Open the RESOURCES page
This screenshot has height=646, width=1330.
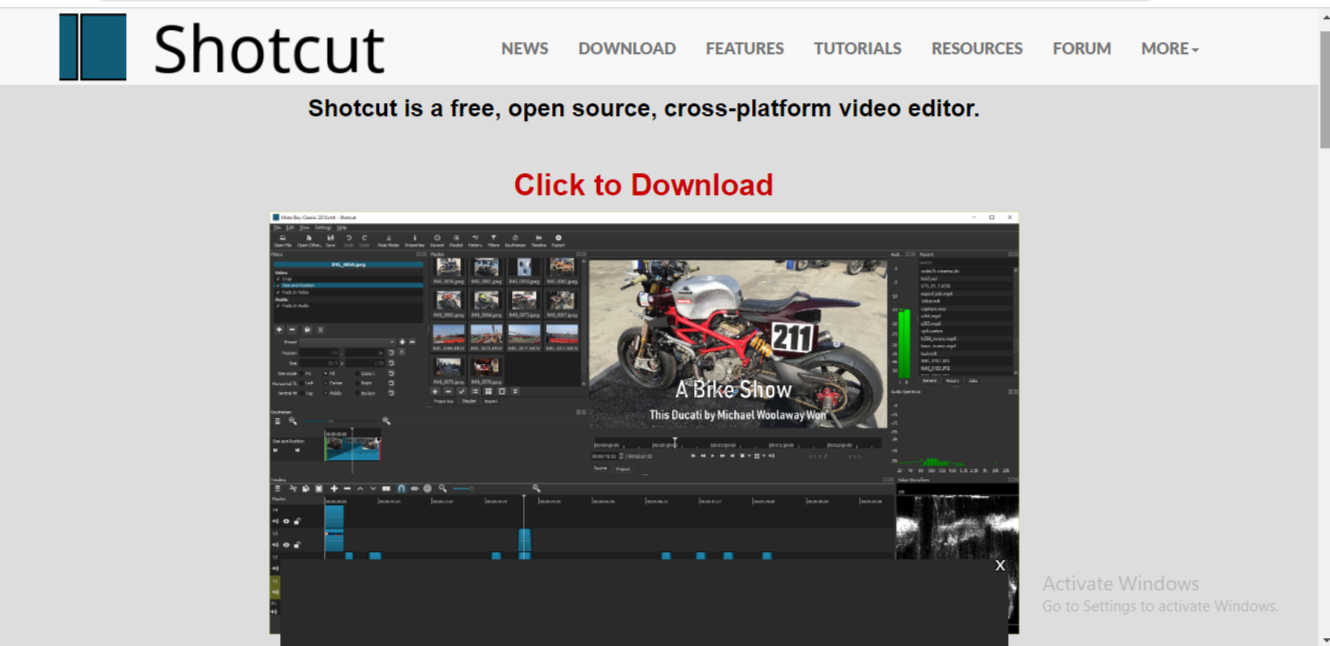click(x=977, y=48)
